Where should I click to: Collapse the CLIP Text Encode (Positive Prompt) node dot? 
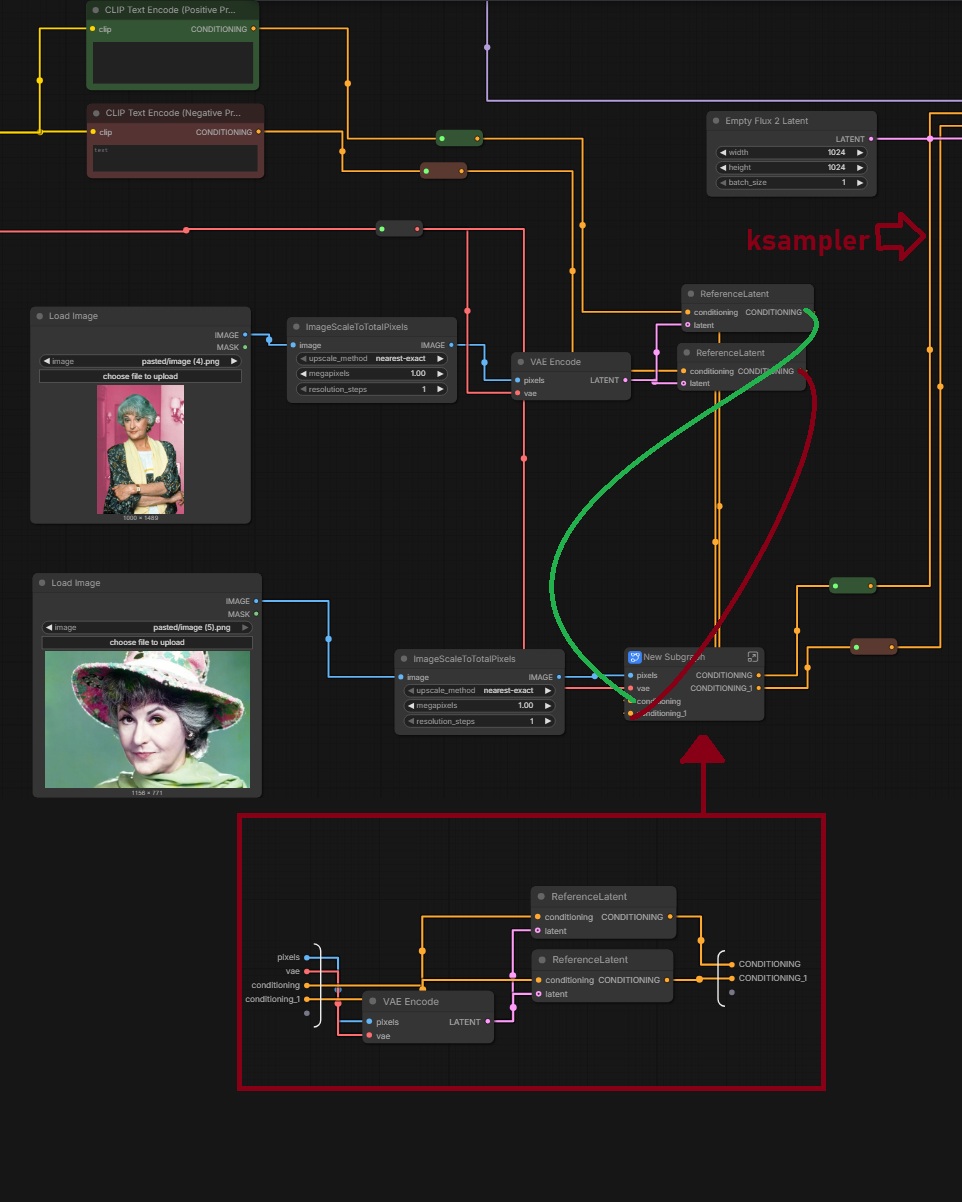point(95,10)
